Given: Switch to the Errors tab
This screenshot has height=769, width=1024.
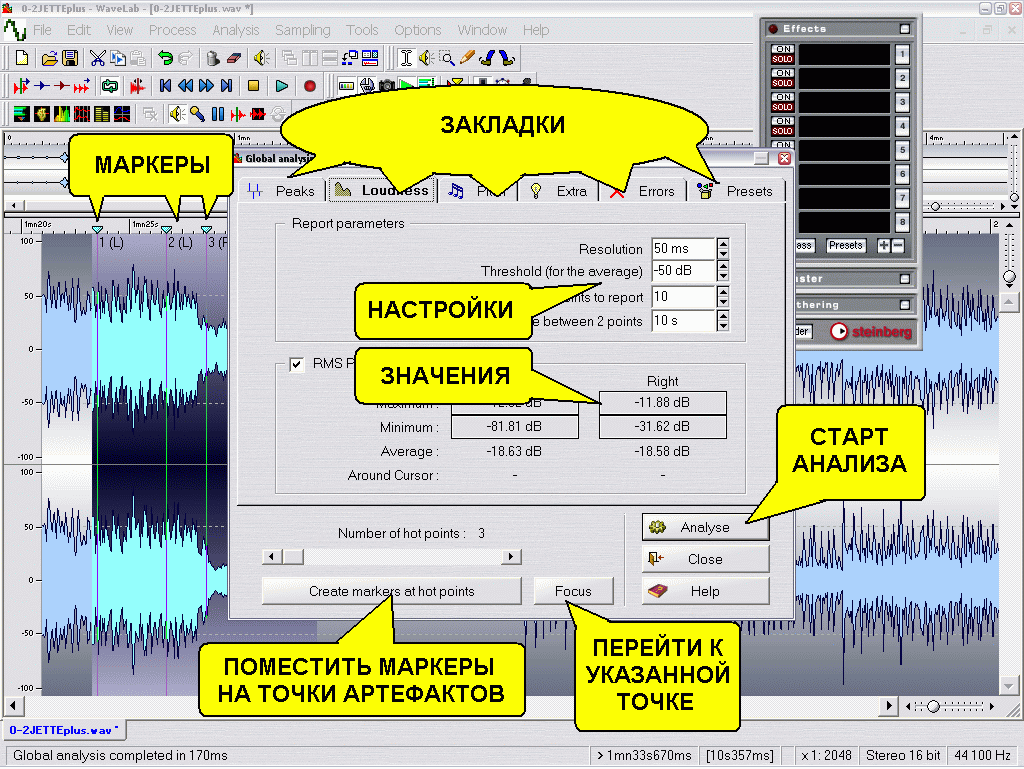Looking at the screenshot, I should click(644, 191).
